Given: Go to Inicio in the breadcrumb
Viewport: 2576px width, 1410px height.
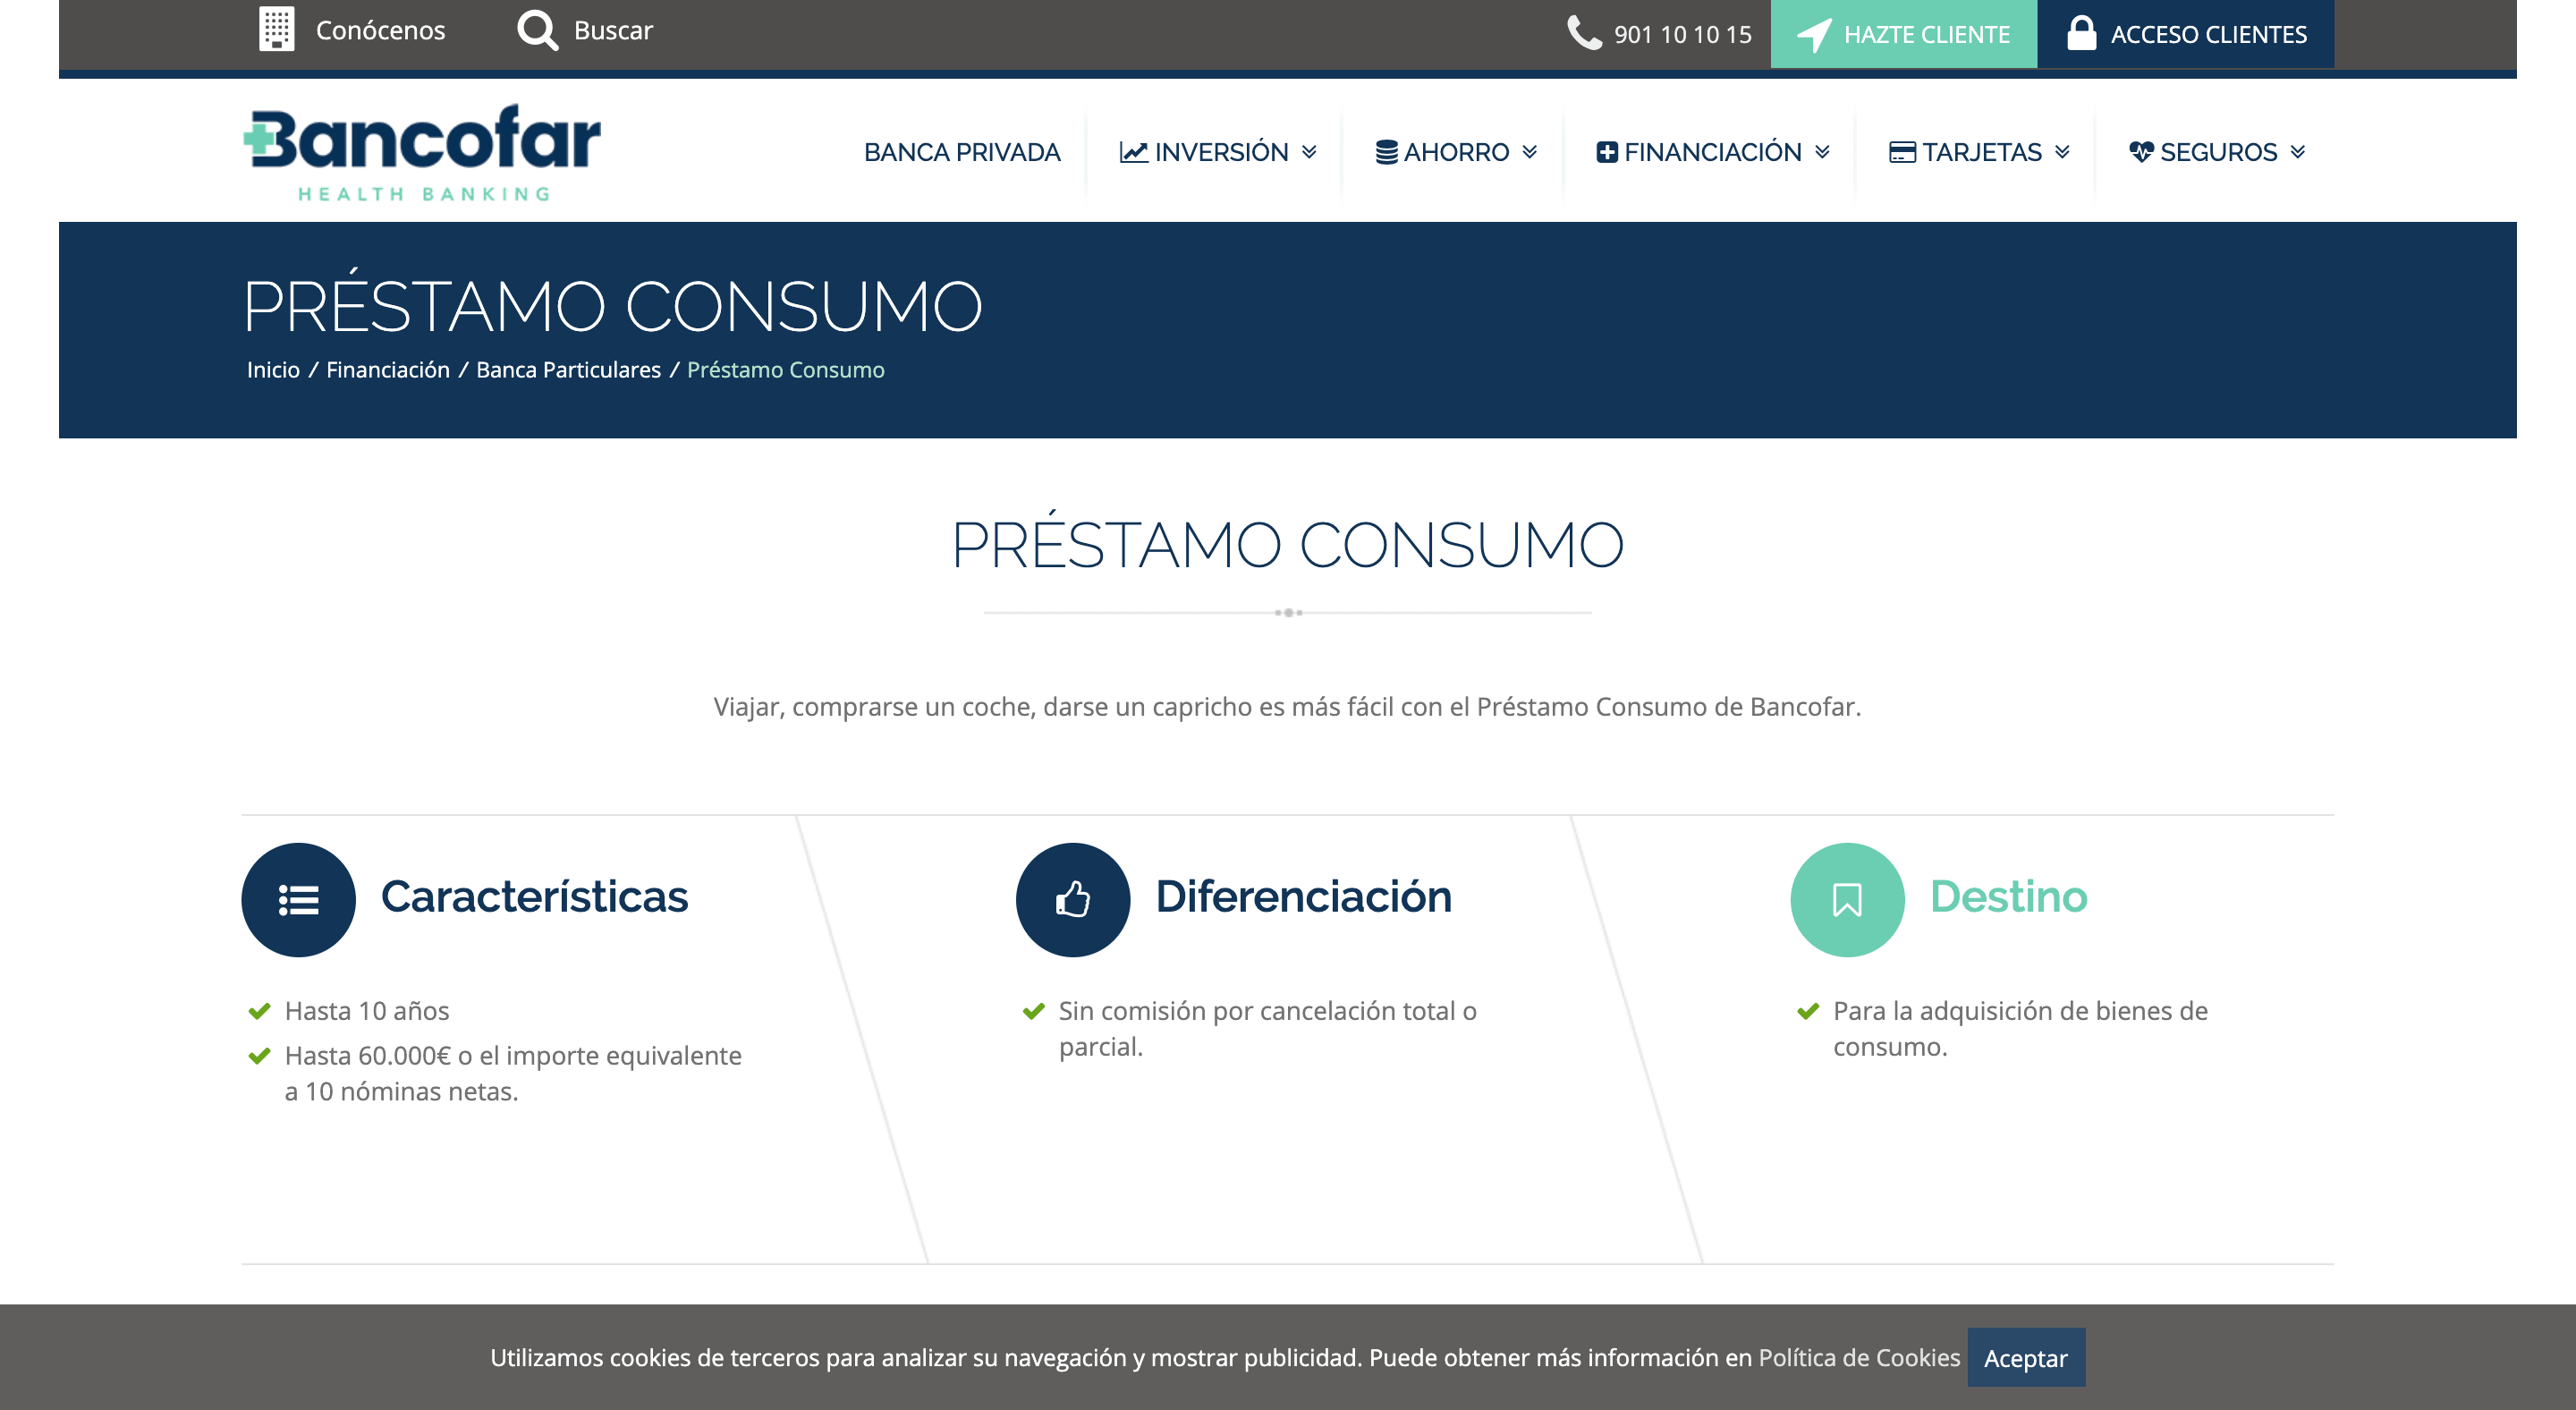Looking at the screenshot, I should [273, 370].
